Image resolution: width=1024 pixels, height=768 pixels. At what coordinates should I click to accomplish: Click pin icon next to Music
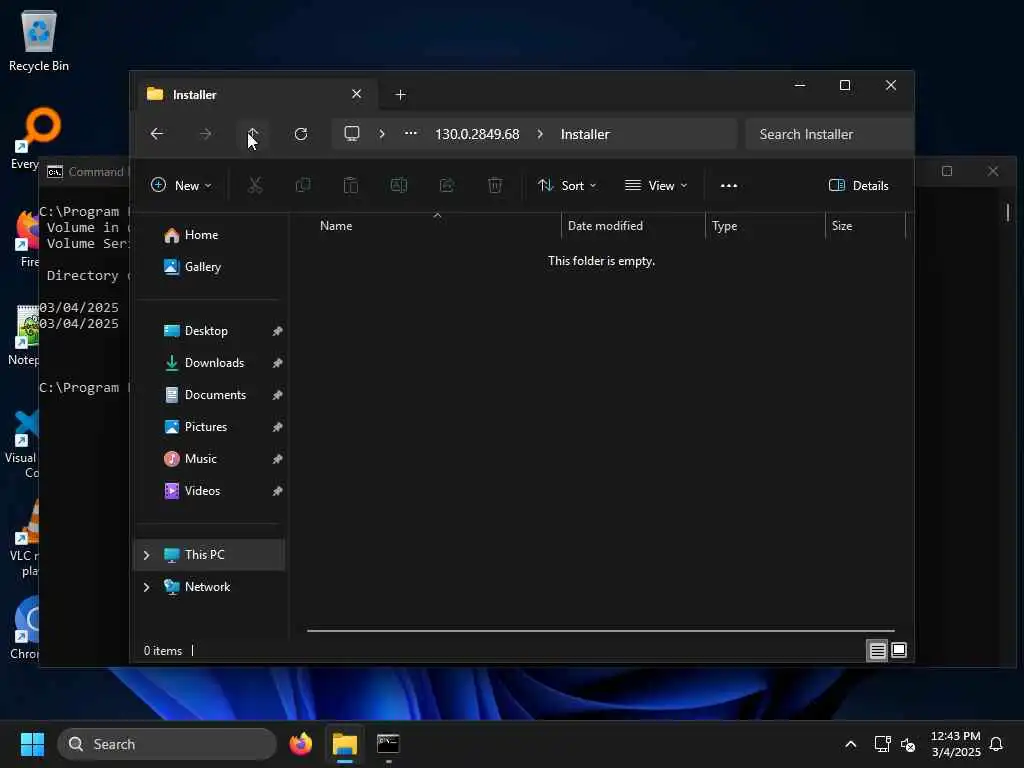pyautogui.click(x=277, y=459)
